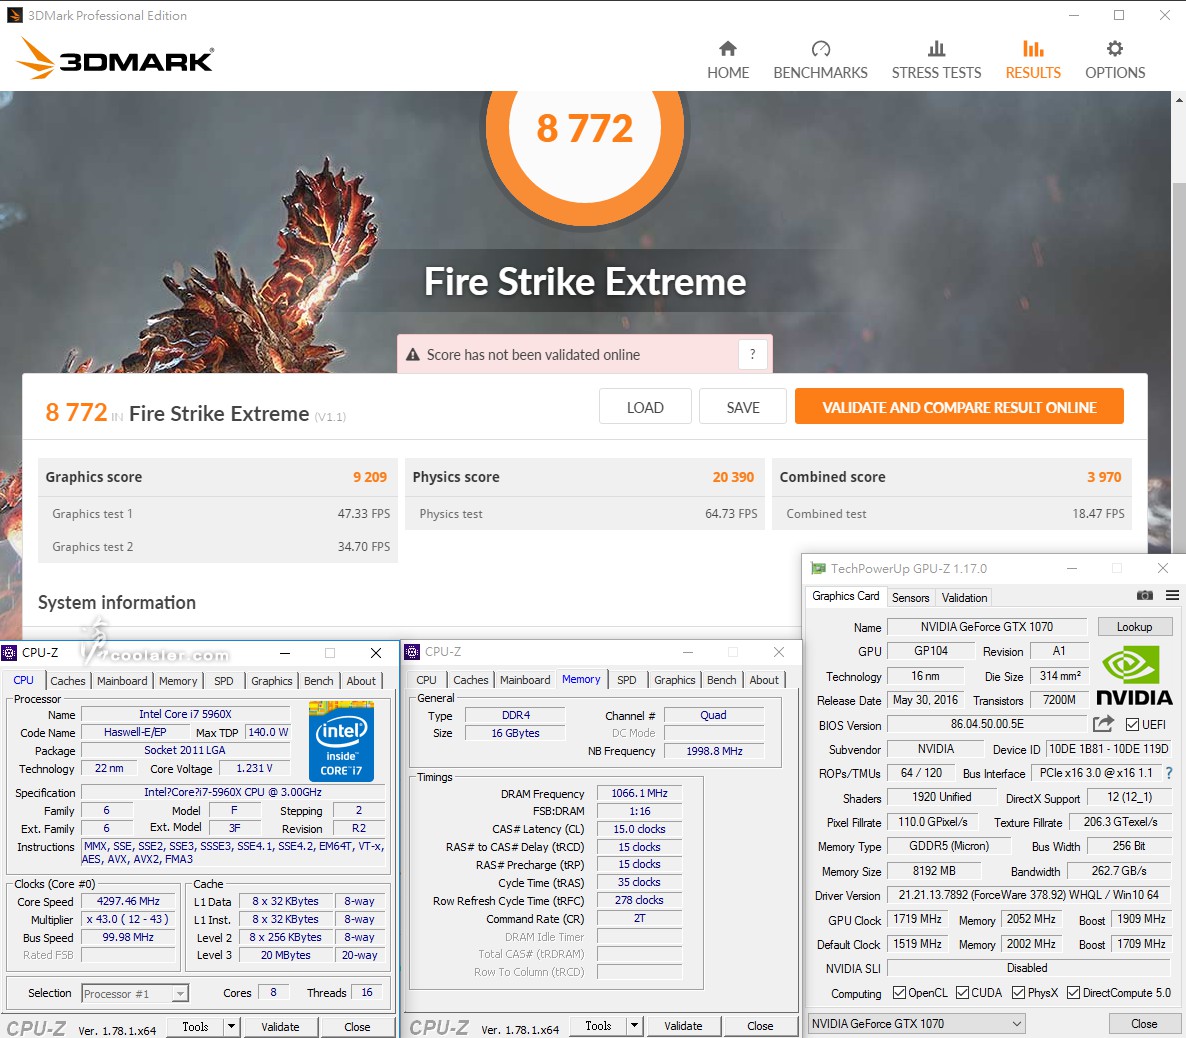The width and height of the screenshot is (1186, 1038).
Task: Open the GPU-Z hamburger menu
Action: click(x=1172, y=596)
